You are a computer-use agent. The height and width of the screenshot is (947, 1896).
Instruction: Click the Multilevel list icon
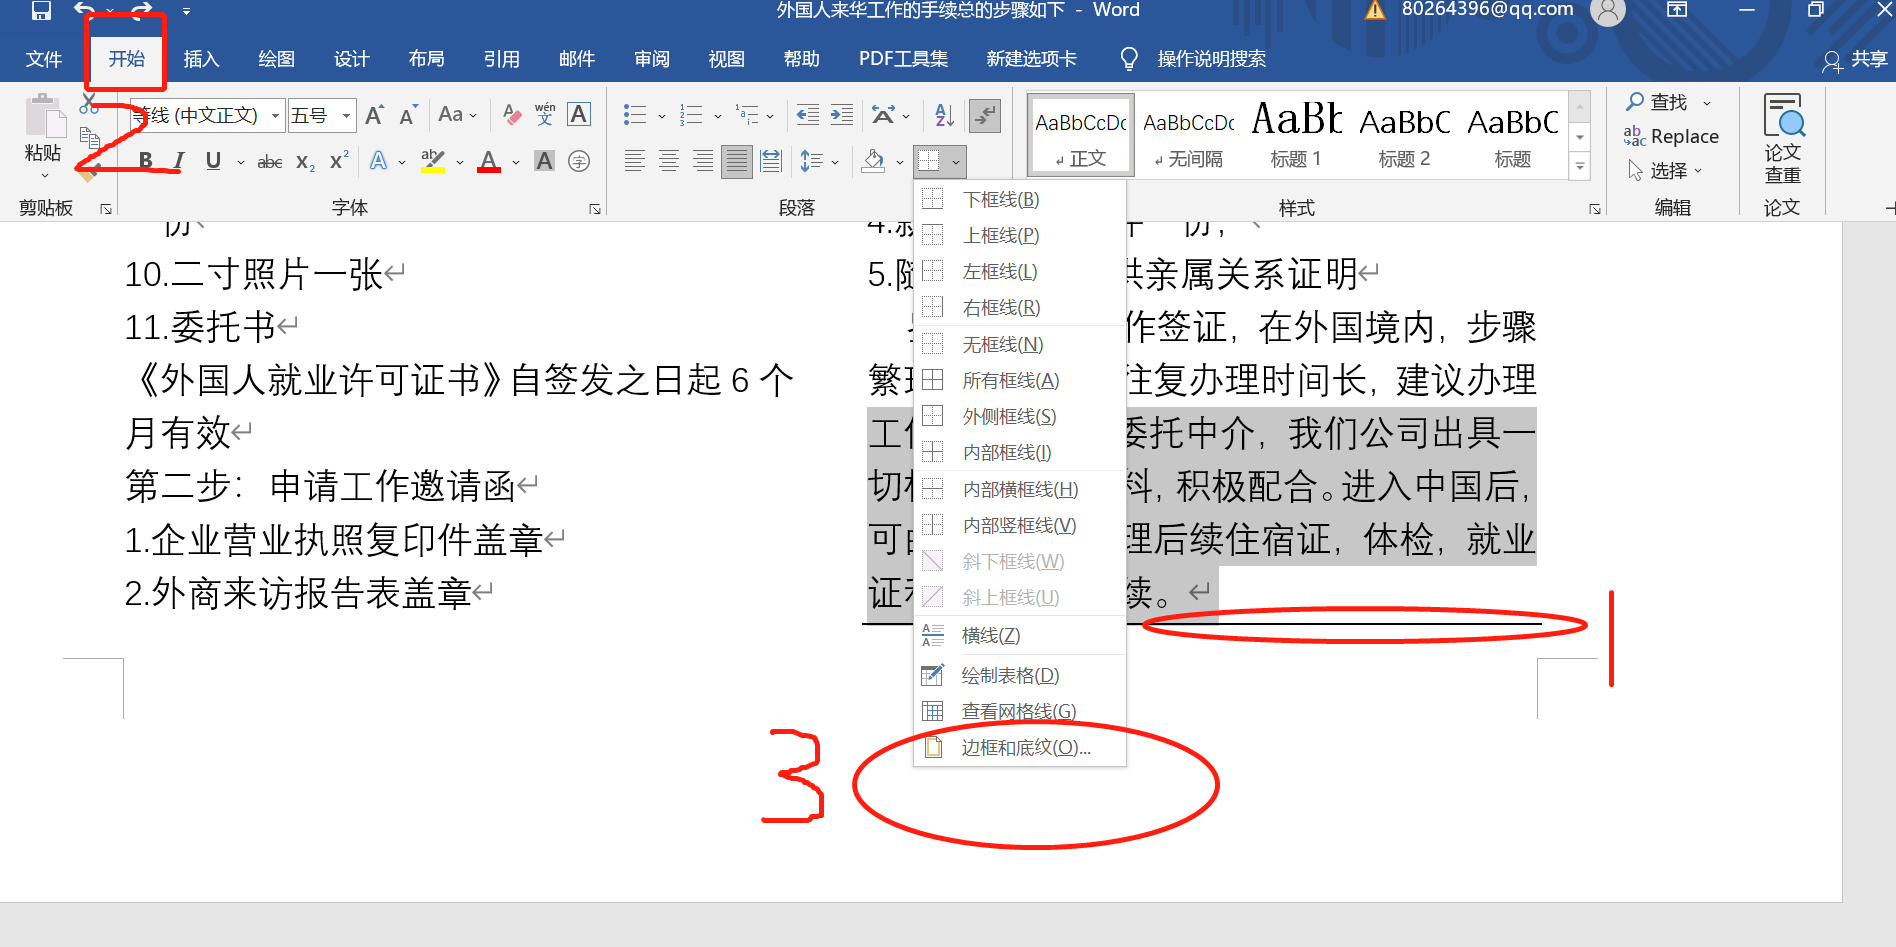[747, 115]
